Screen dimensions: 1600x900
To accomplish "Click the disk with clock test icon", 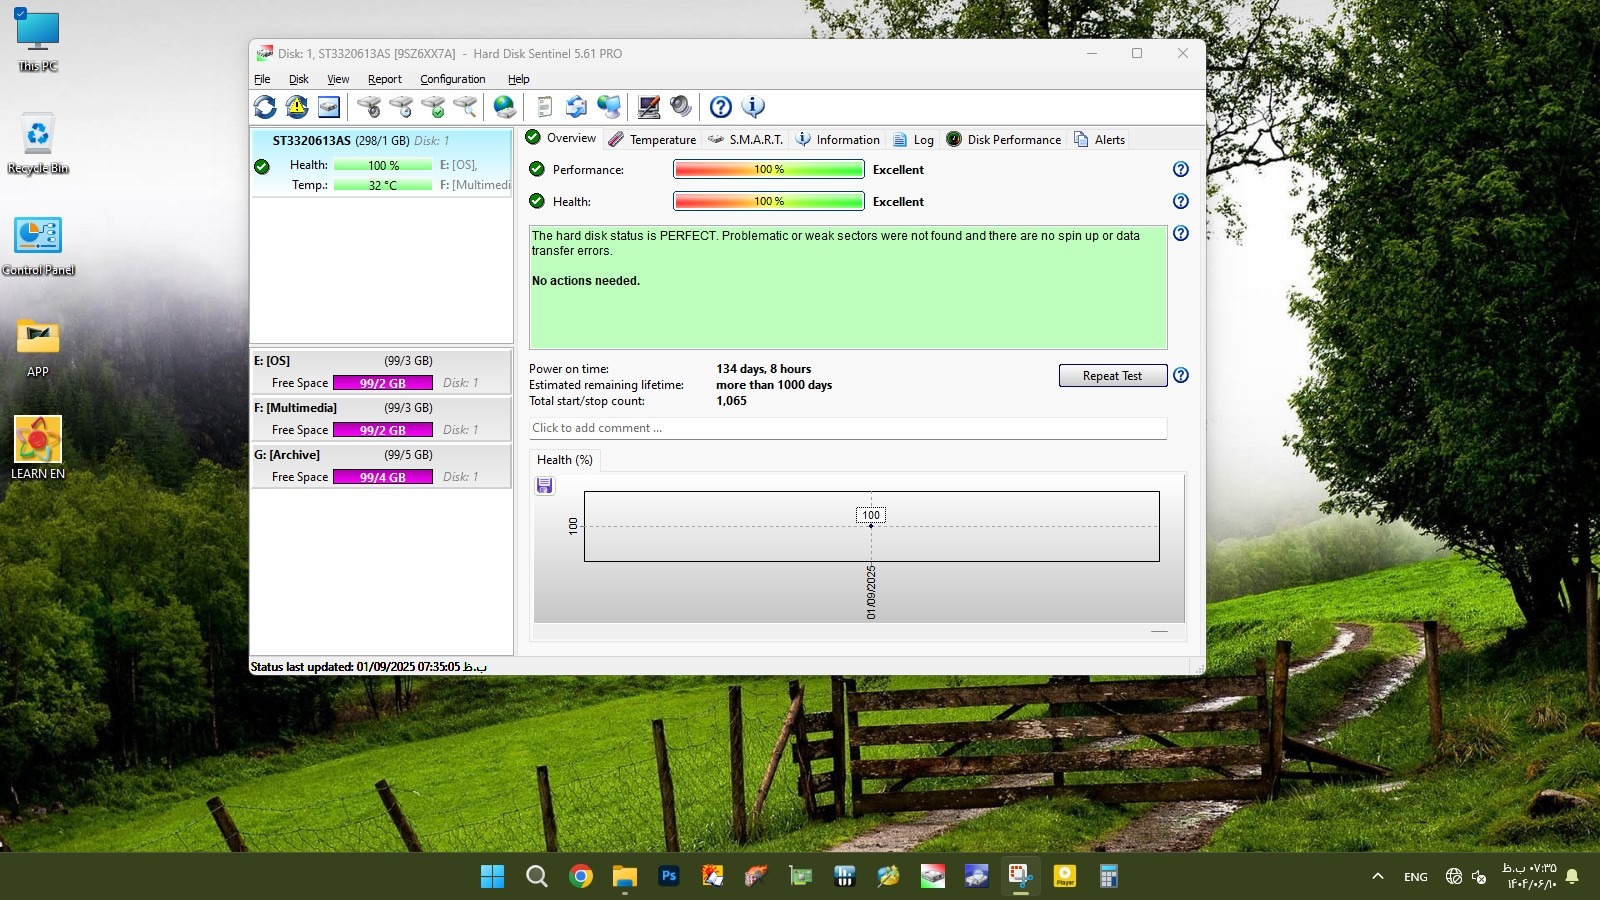I will [401, 107].
